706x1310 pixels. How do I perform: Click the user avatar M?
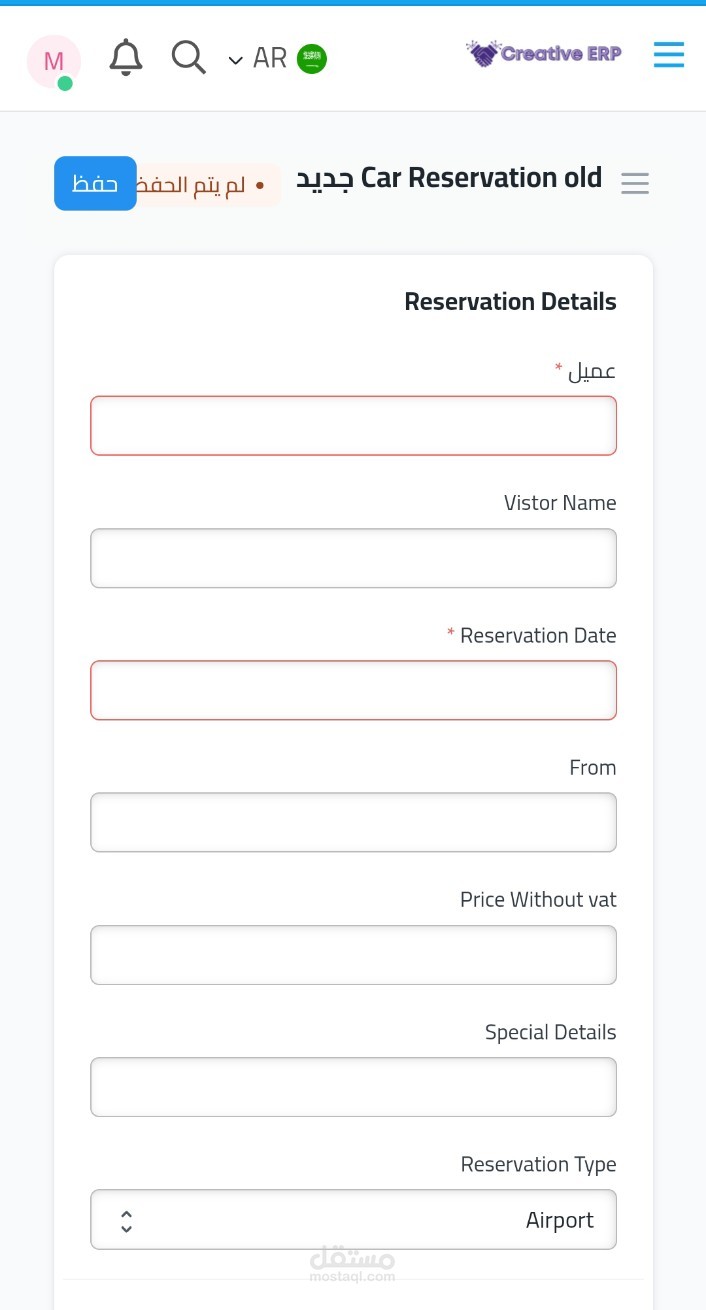click(x=53, y=61)
